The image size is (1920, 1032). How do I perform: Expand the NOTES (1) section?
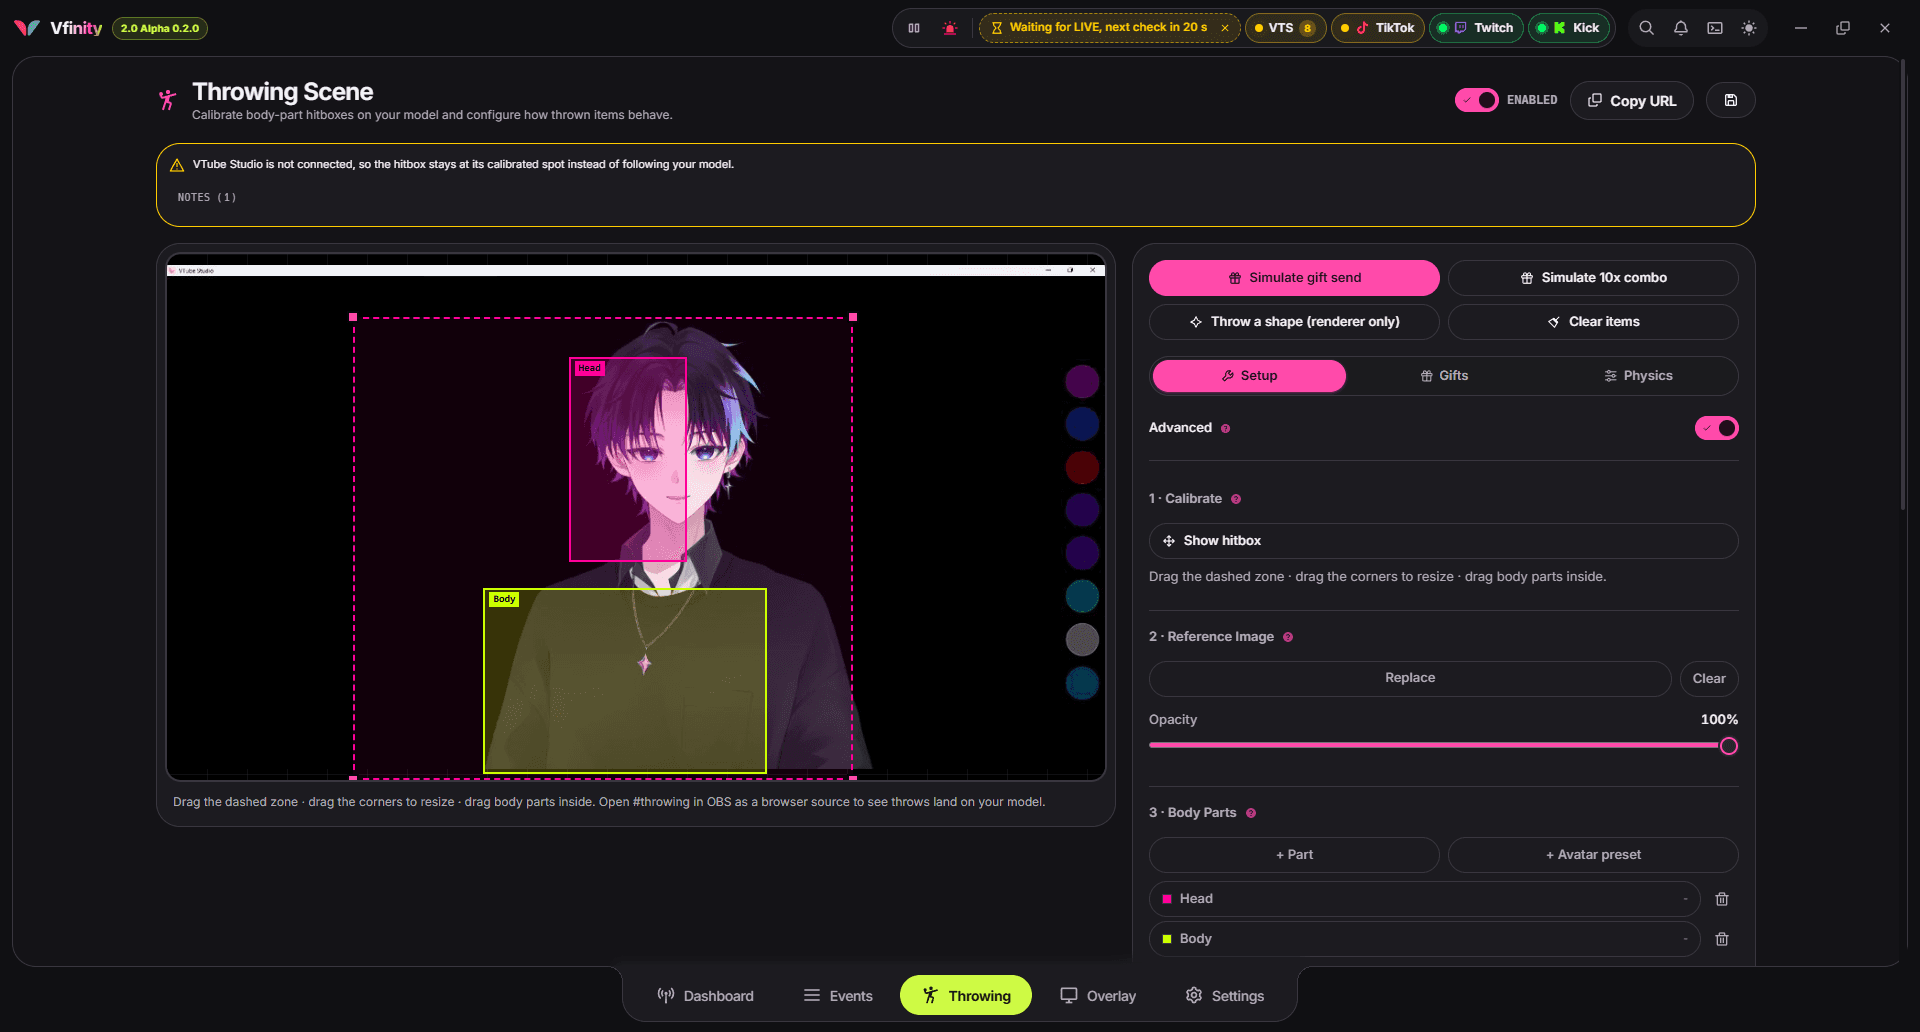point(207,198)
